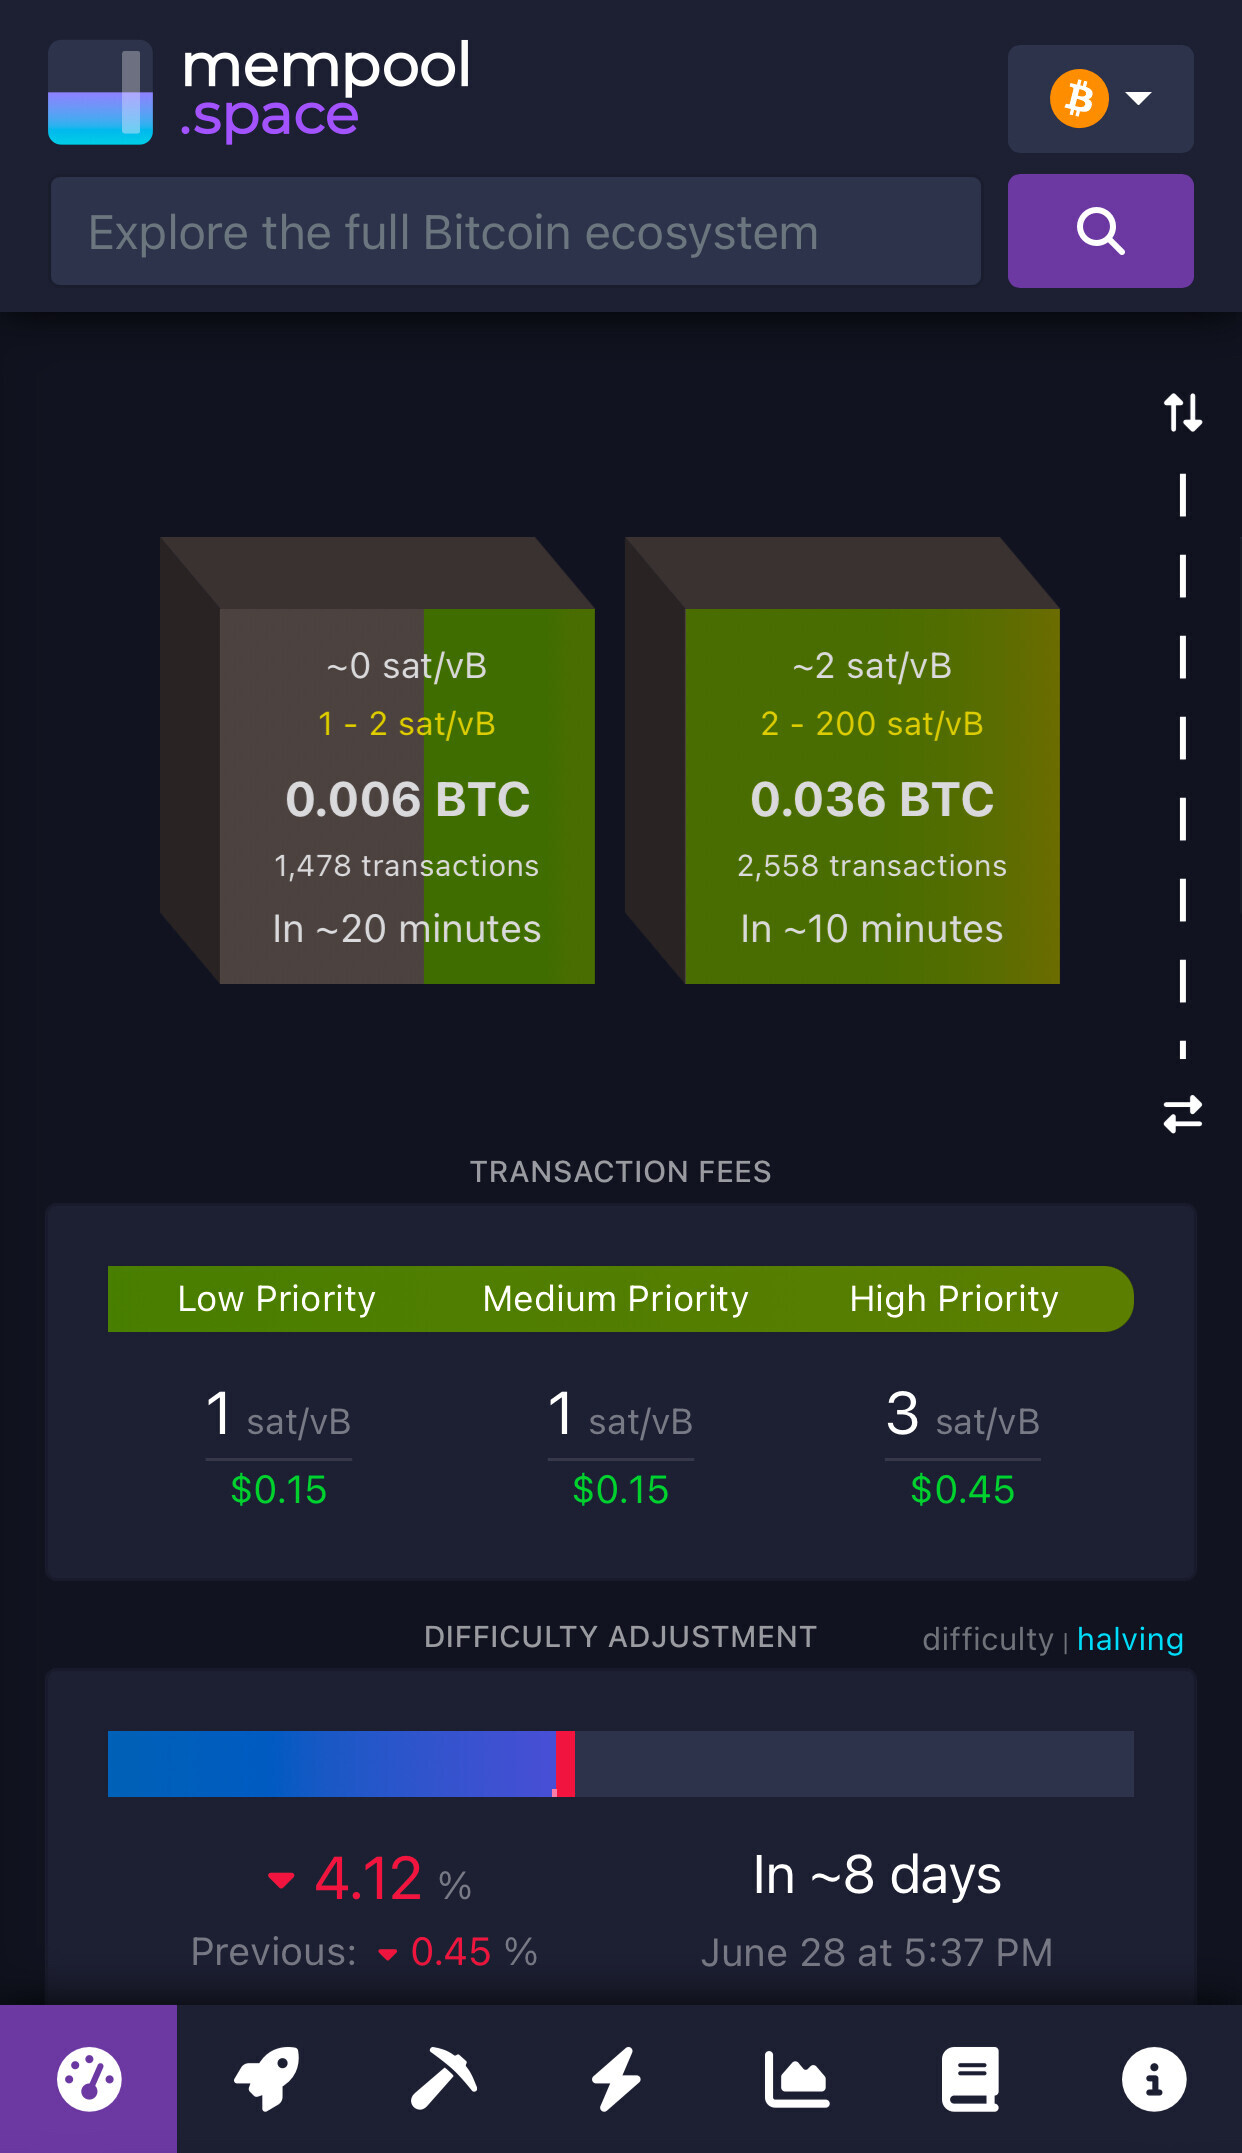Focus the Explore the full Bitcoin ecosystem field
The height and width of the screenshot is (2153, 1242).
tap(516, 232)
